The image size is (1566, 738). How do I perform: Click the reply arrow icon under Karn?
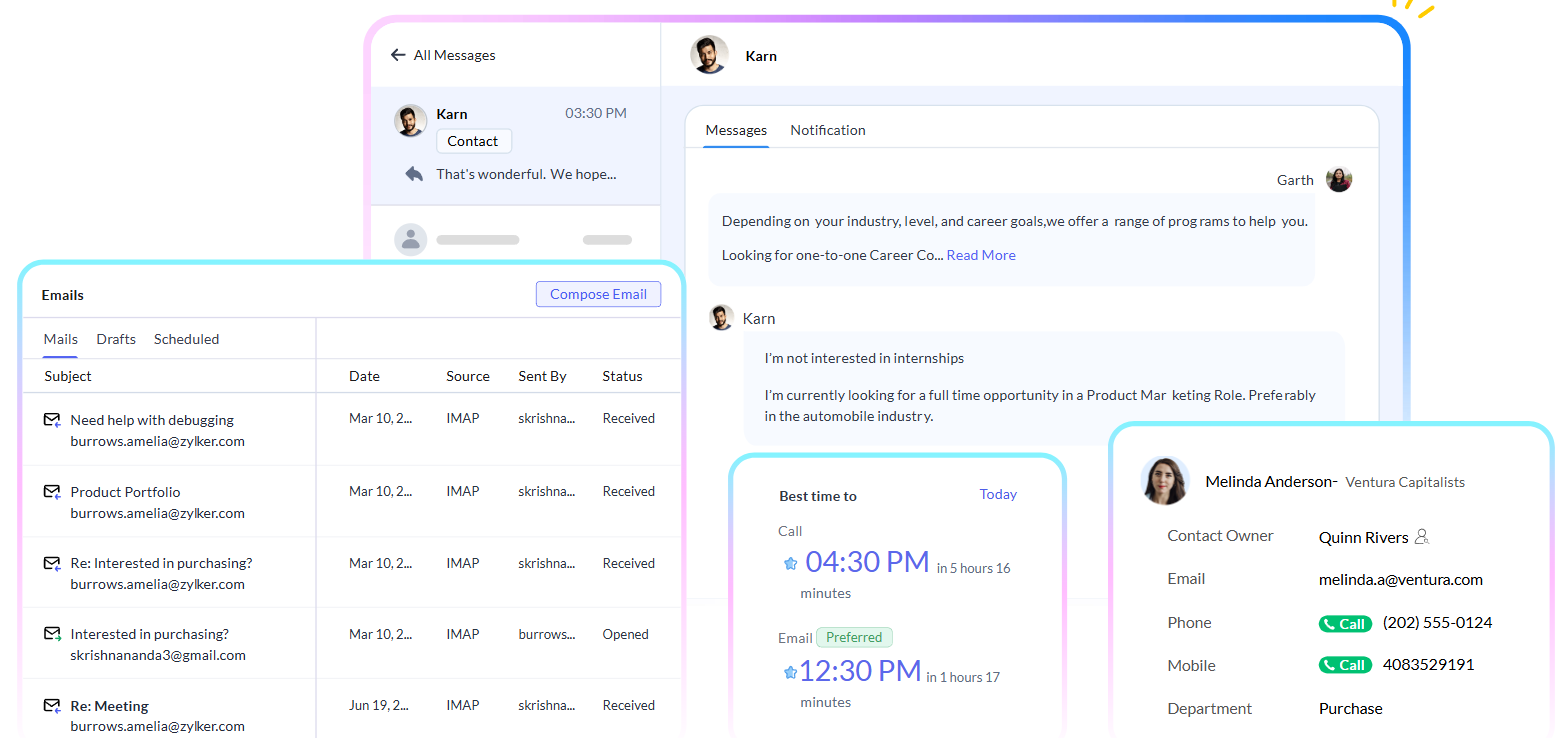[x=414, y=174]
